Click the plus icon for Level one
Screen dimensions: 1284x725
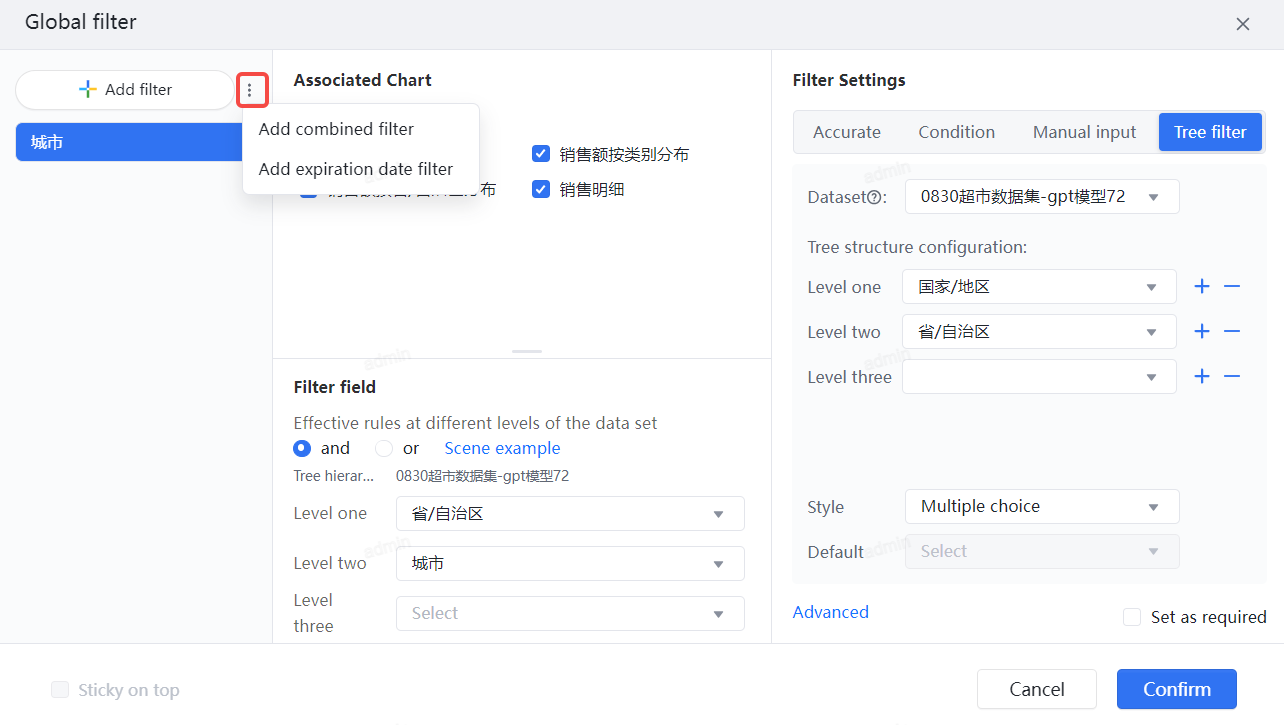tap(1202, 287)
